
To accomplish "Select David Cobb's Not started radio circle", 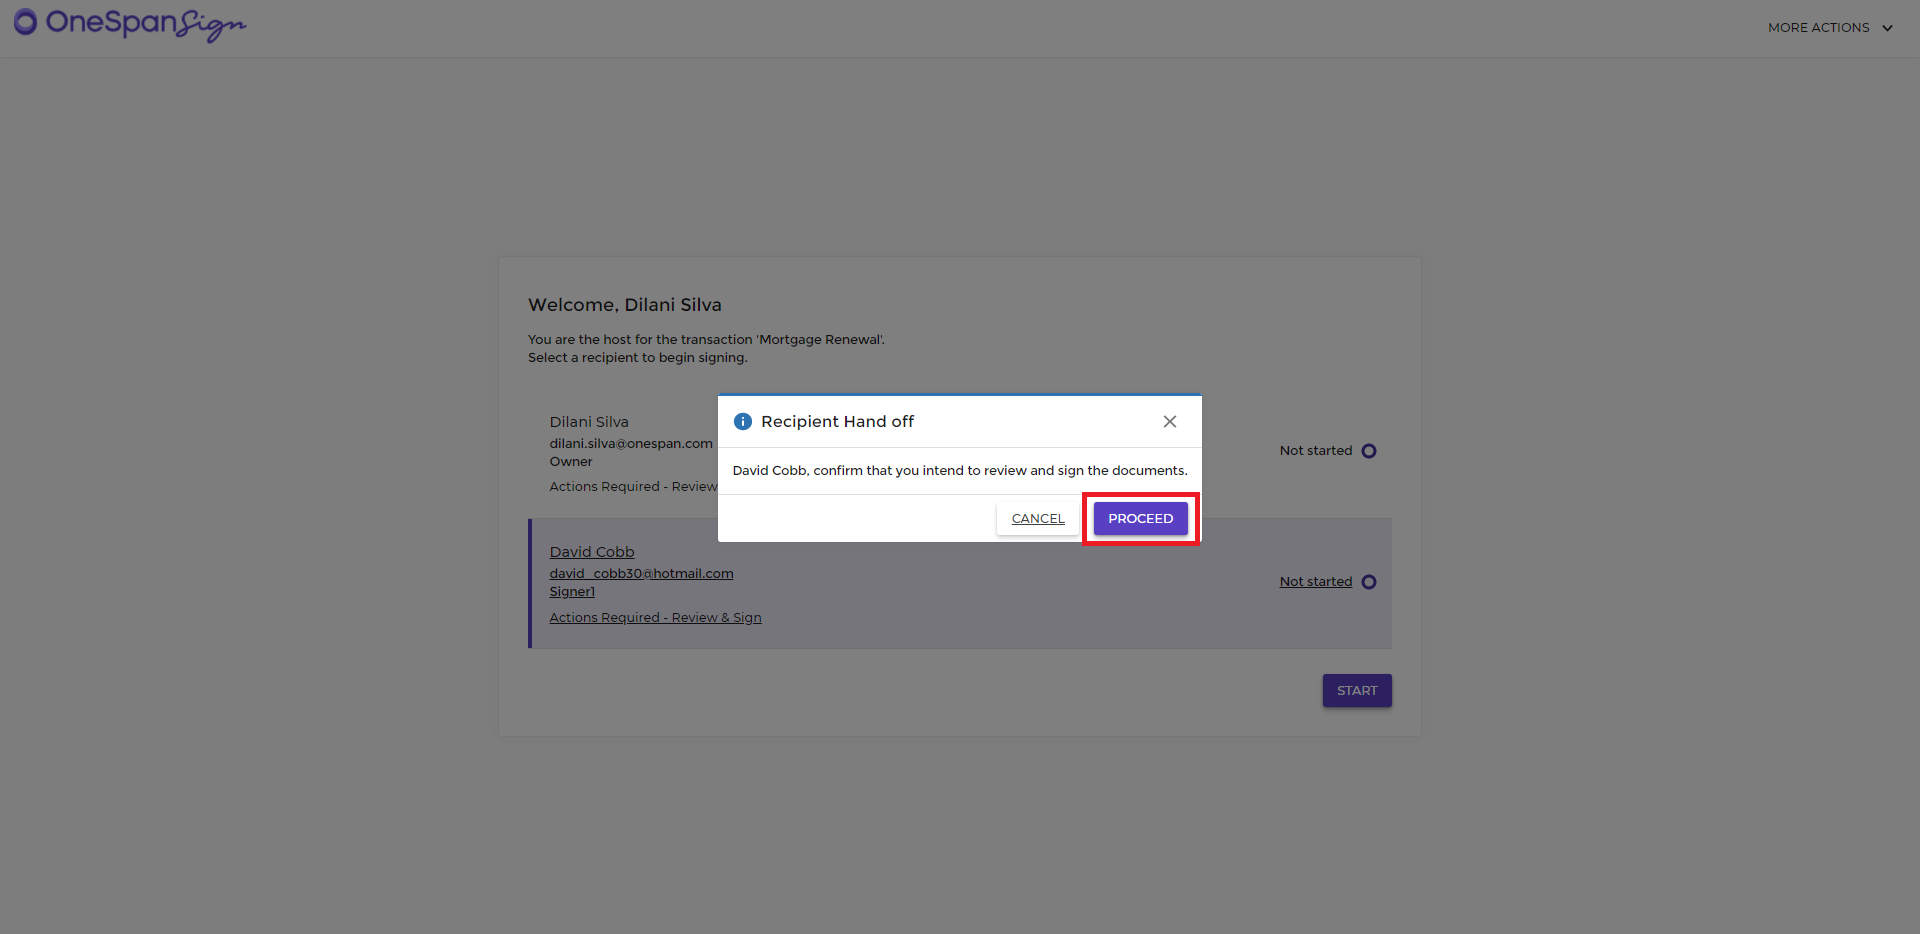I will point(1369,582).
